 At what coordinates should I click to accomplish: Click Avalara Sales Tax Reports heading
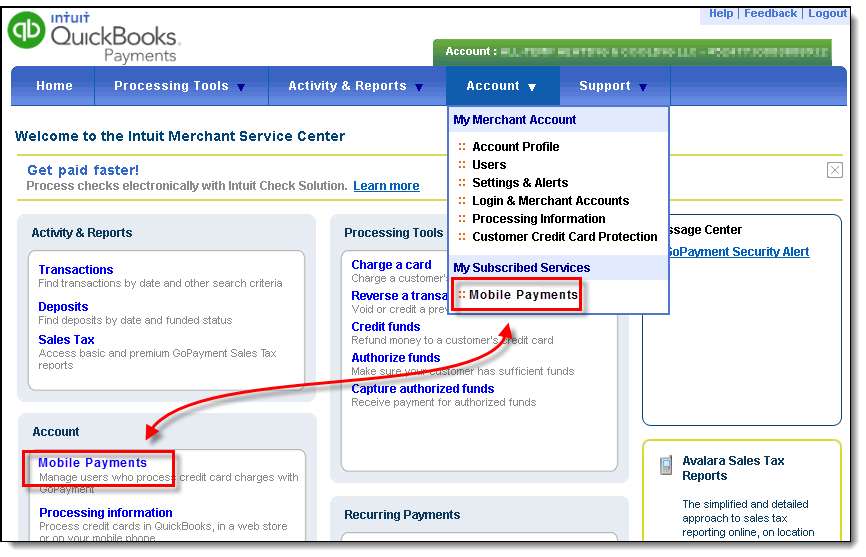click(x=733, y=468)
